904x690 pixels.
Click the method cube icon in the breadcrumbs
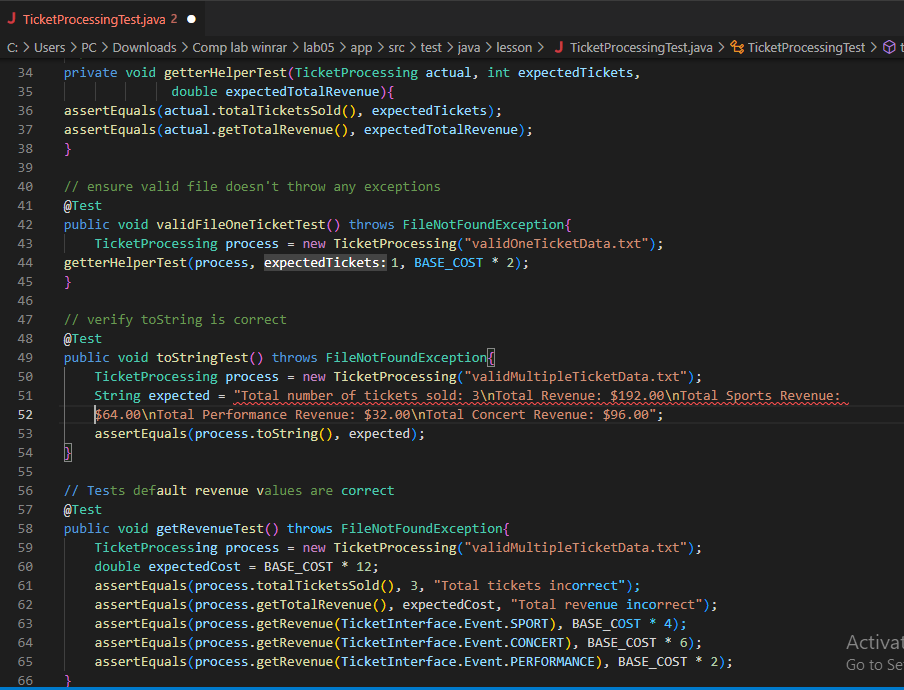point(890,47)
